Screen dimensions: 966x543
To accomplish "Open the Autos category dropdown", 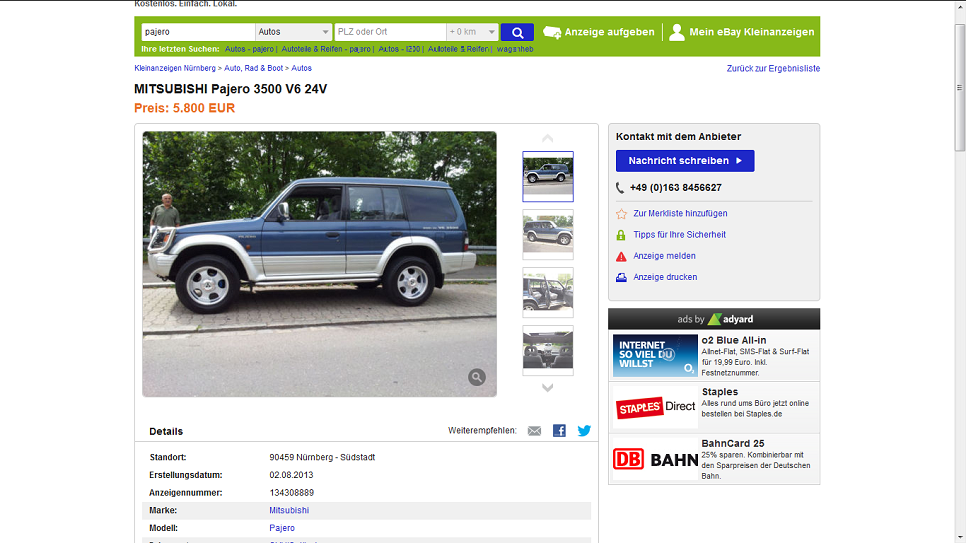I will [x=293, y=32].
